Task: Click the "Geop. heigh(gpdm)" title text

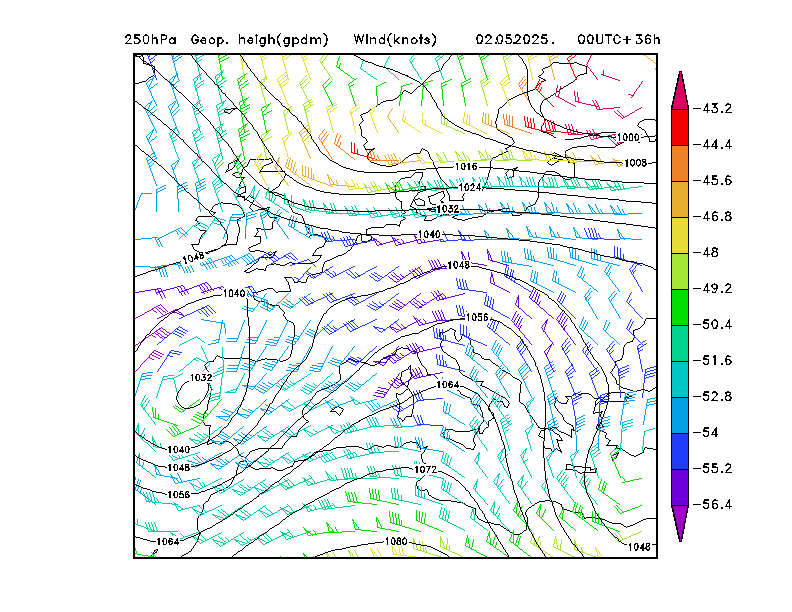Action: pos(259,40)
